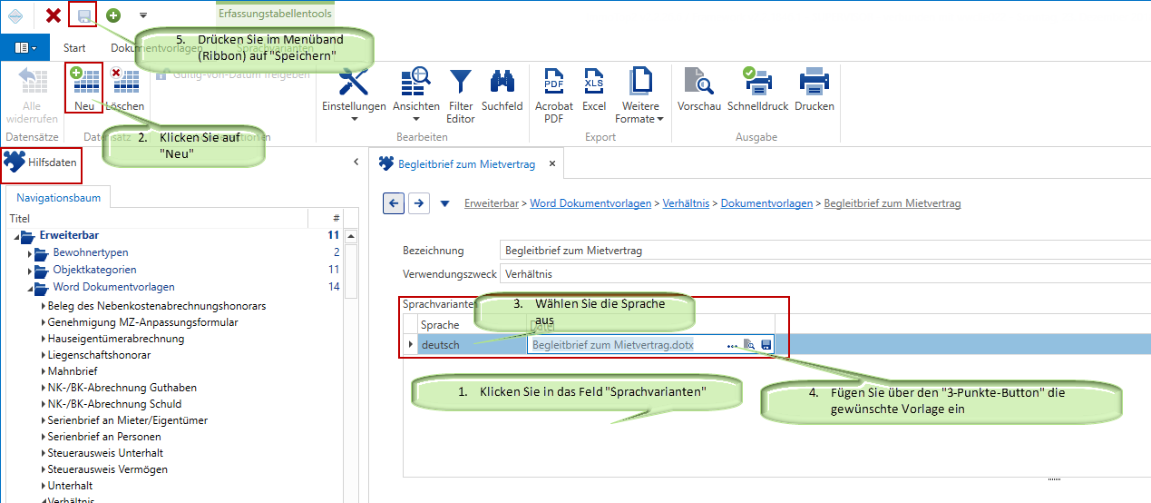The width and height of the screenshot is (1151, 503).
Task: Select Genehmigung MZ-Anpassungsformular tree item
Action: 142,322
